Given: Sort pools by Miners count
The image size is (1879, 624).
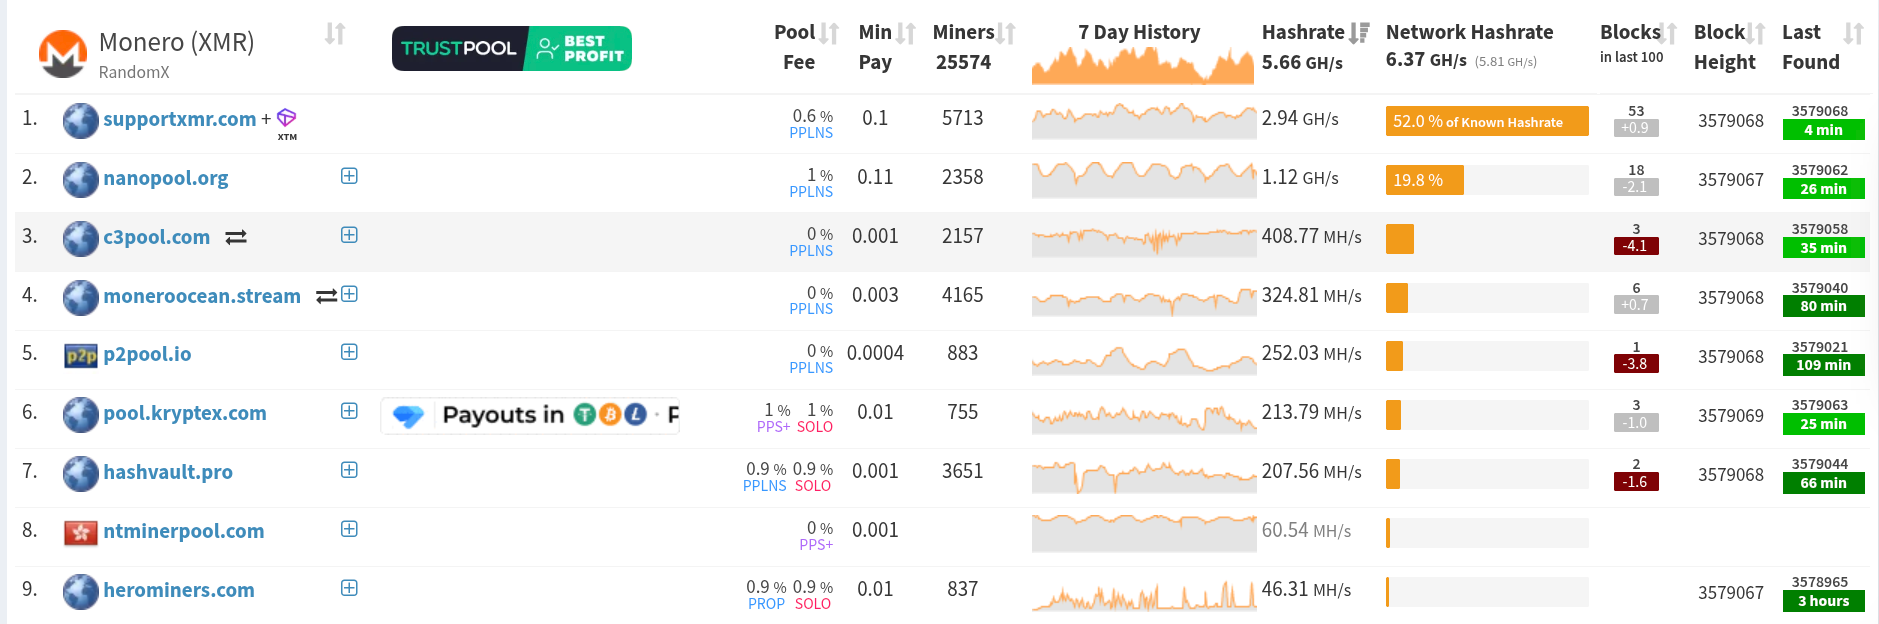Looking at the screenshot, I should pos(1006,34).
